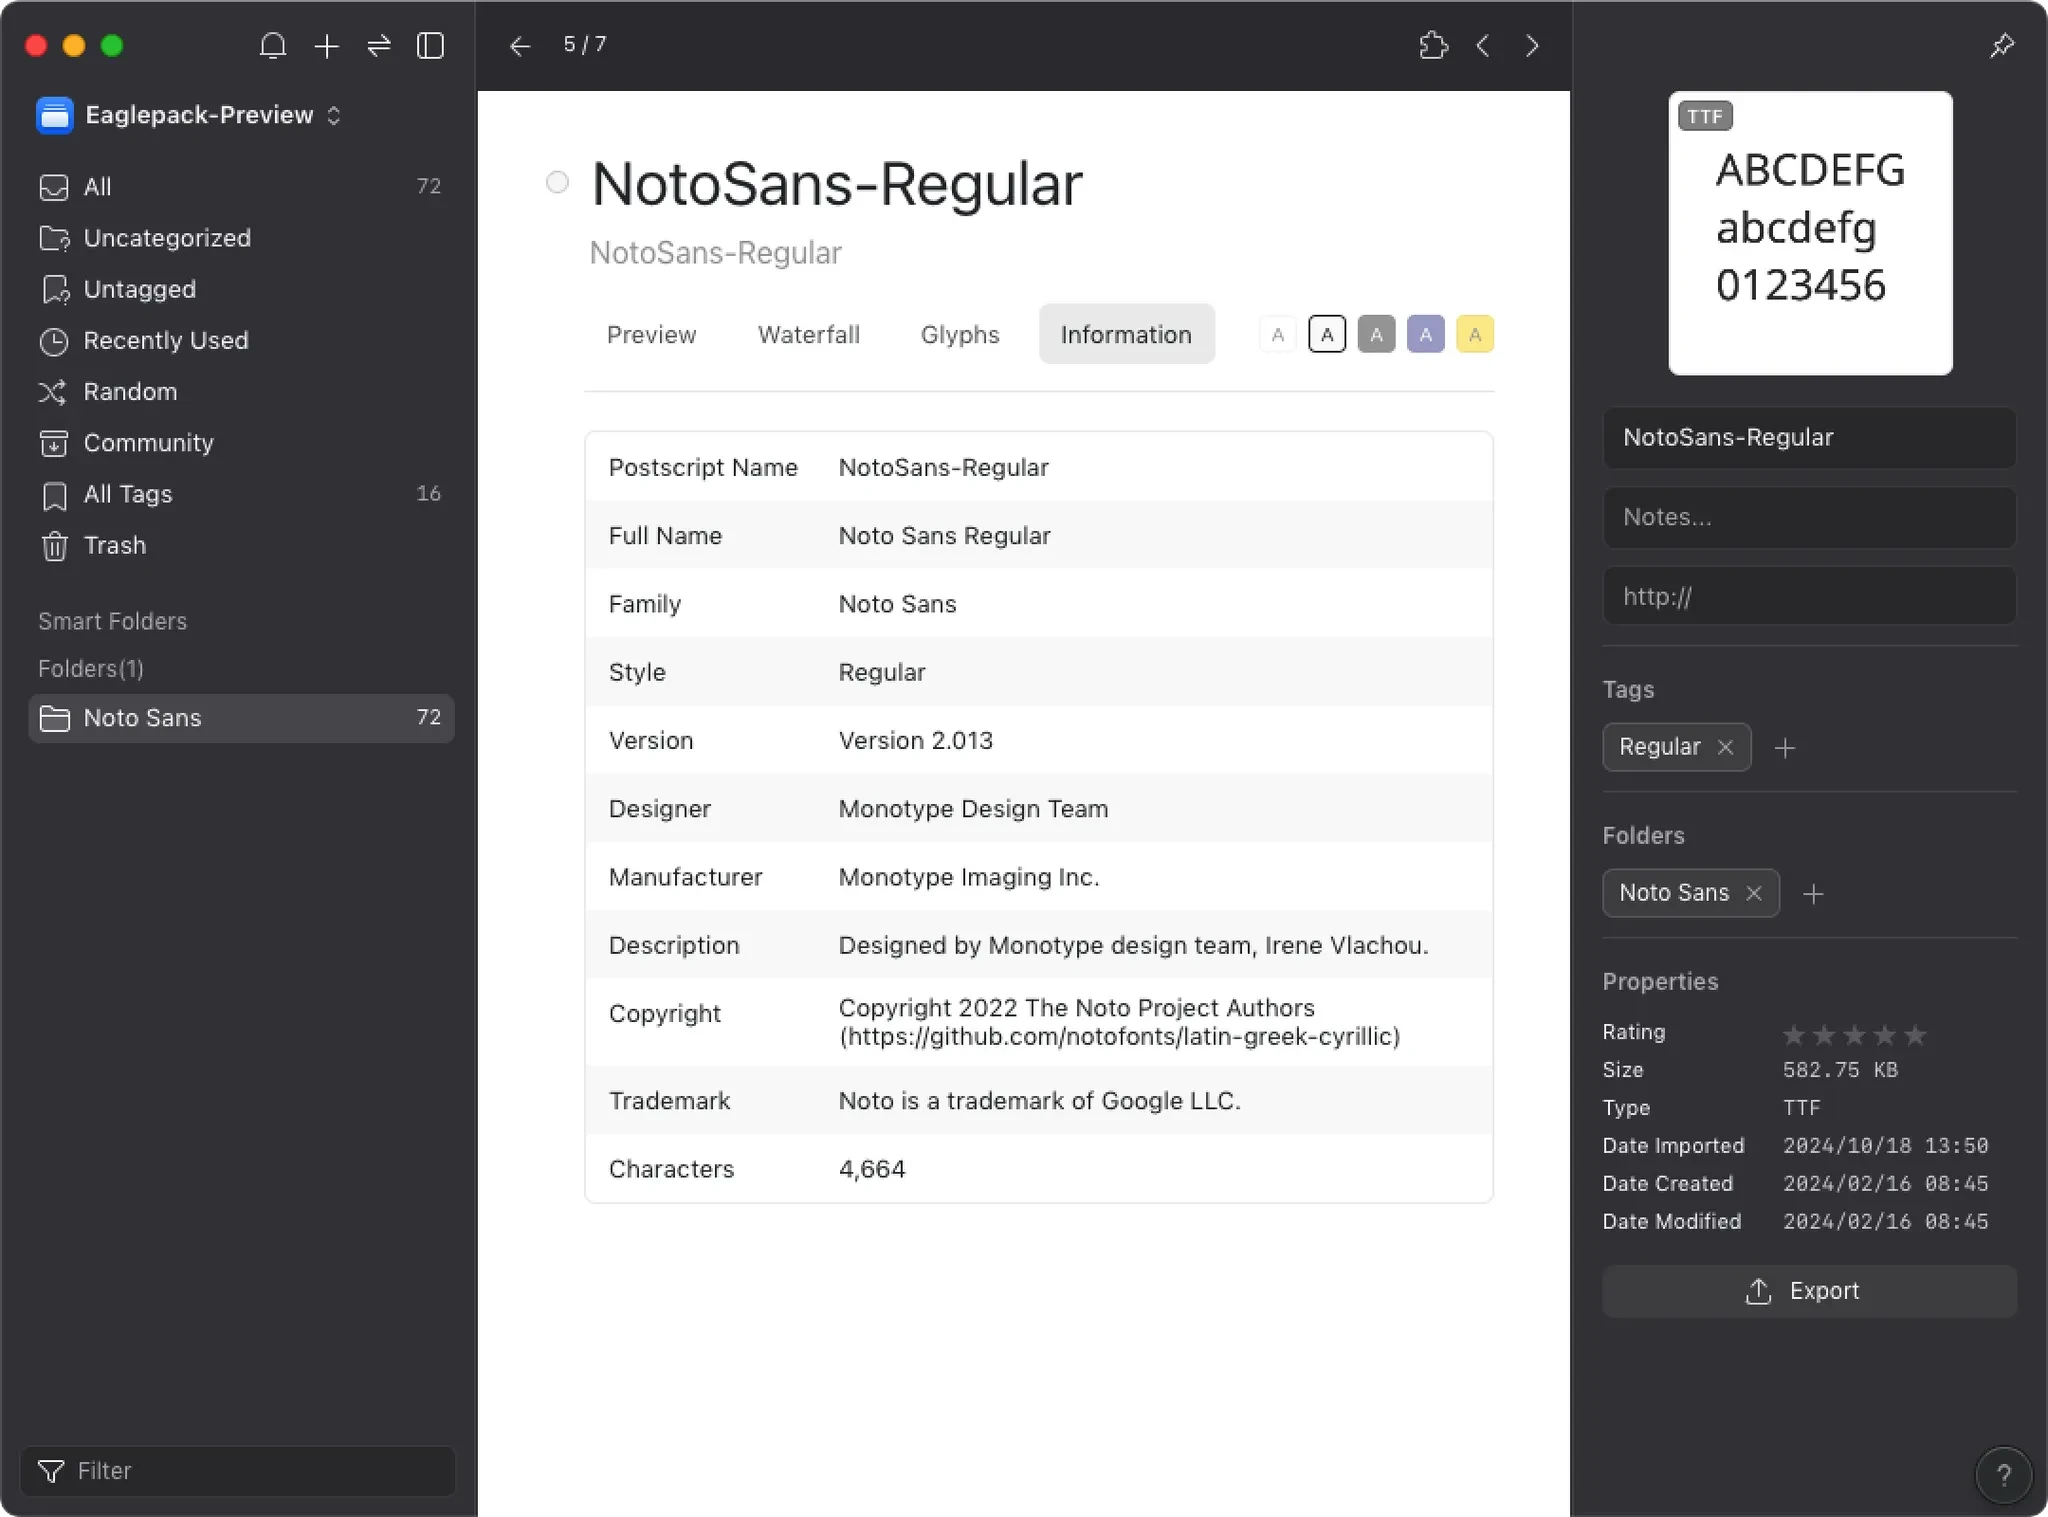Click the Copyright github URL text
The height and width of the screenshot is (1517, 2048).
pyautogui.click(x=1119, y=1037)
